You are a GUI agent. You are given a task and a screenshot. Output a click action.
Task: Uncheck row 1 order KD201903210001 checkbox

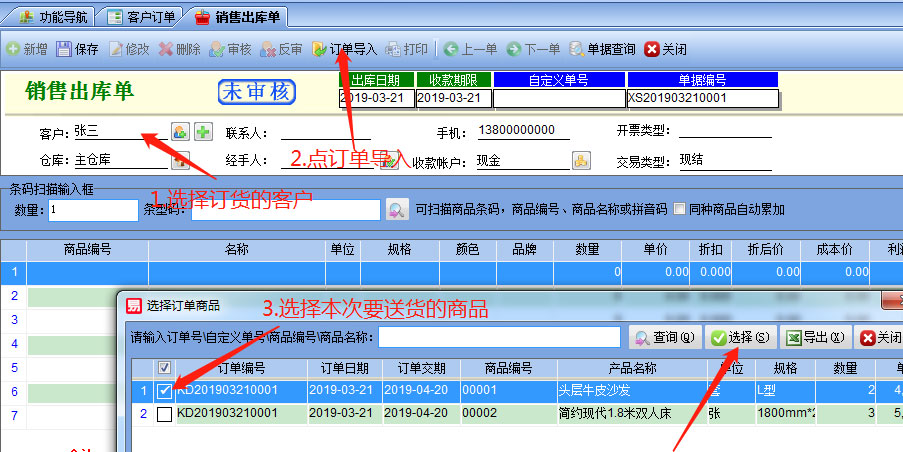point(164,390)
